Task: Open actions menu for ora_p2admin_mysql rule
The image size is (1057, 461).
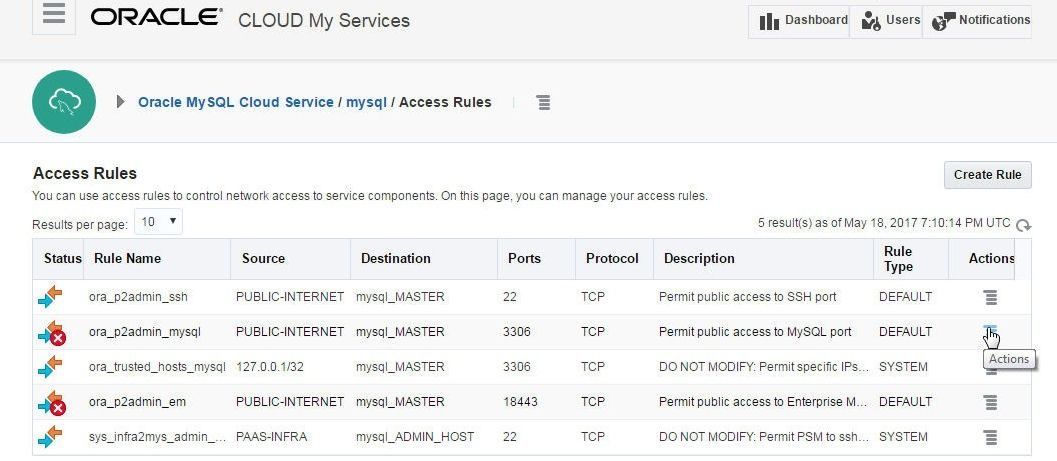Action: click(990, 330)
